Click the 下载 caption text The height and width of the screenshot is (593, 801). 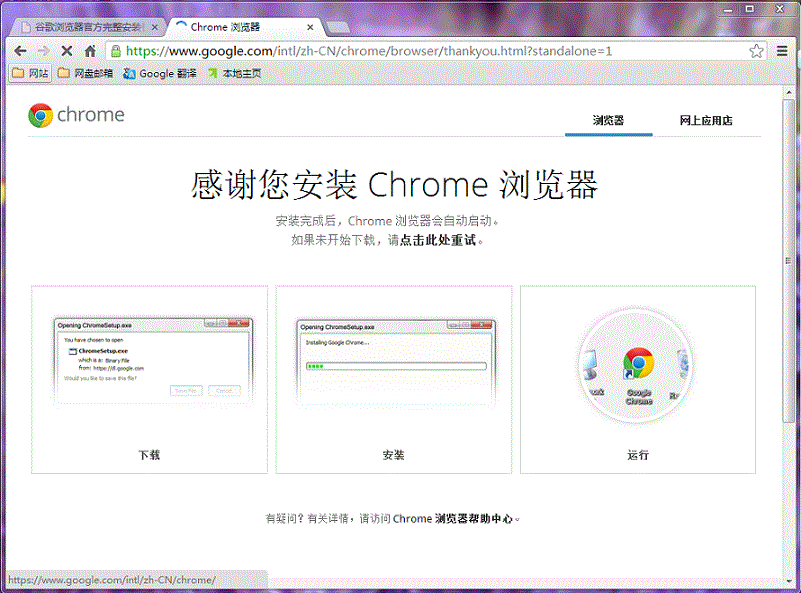tap(149, 455)
